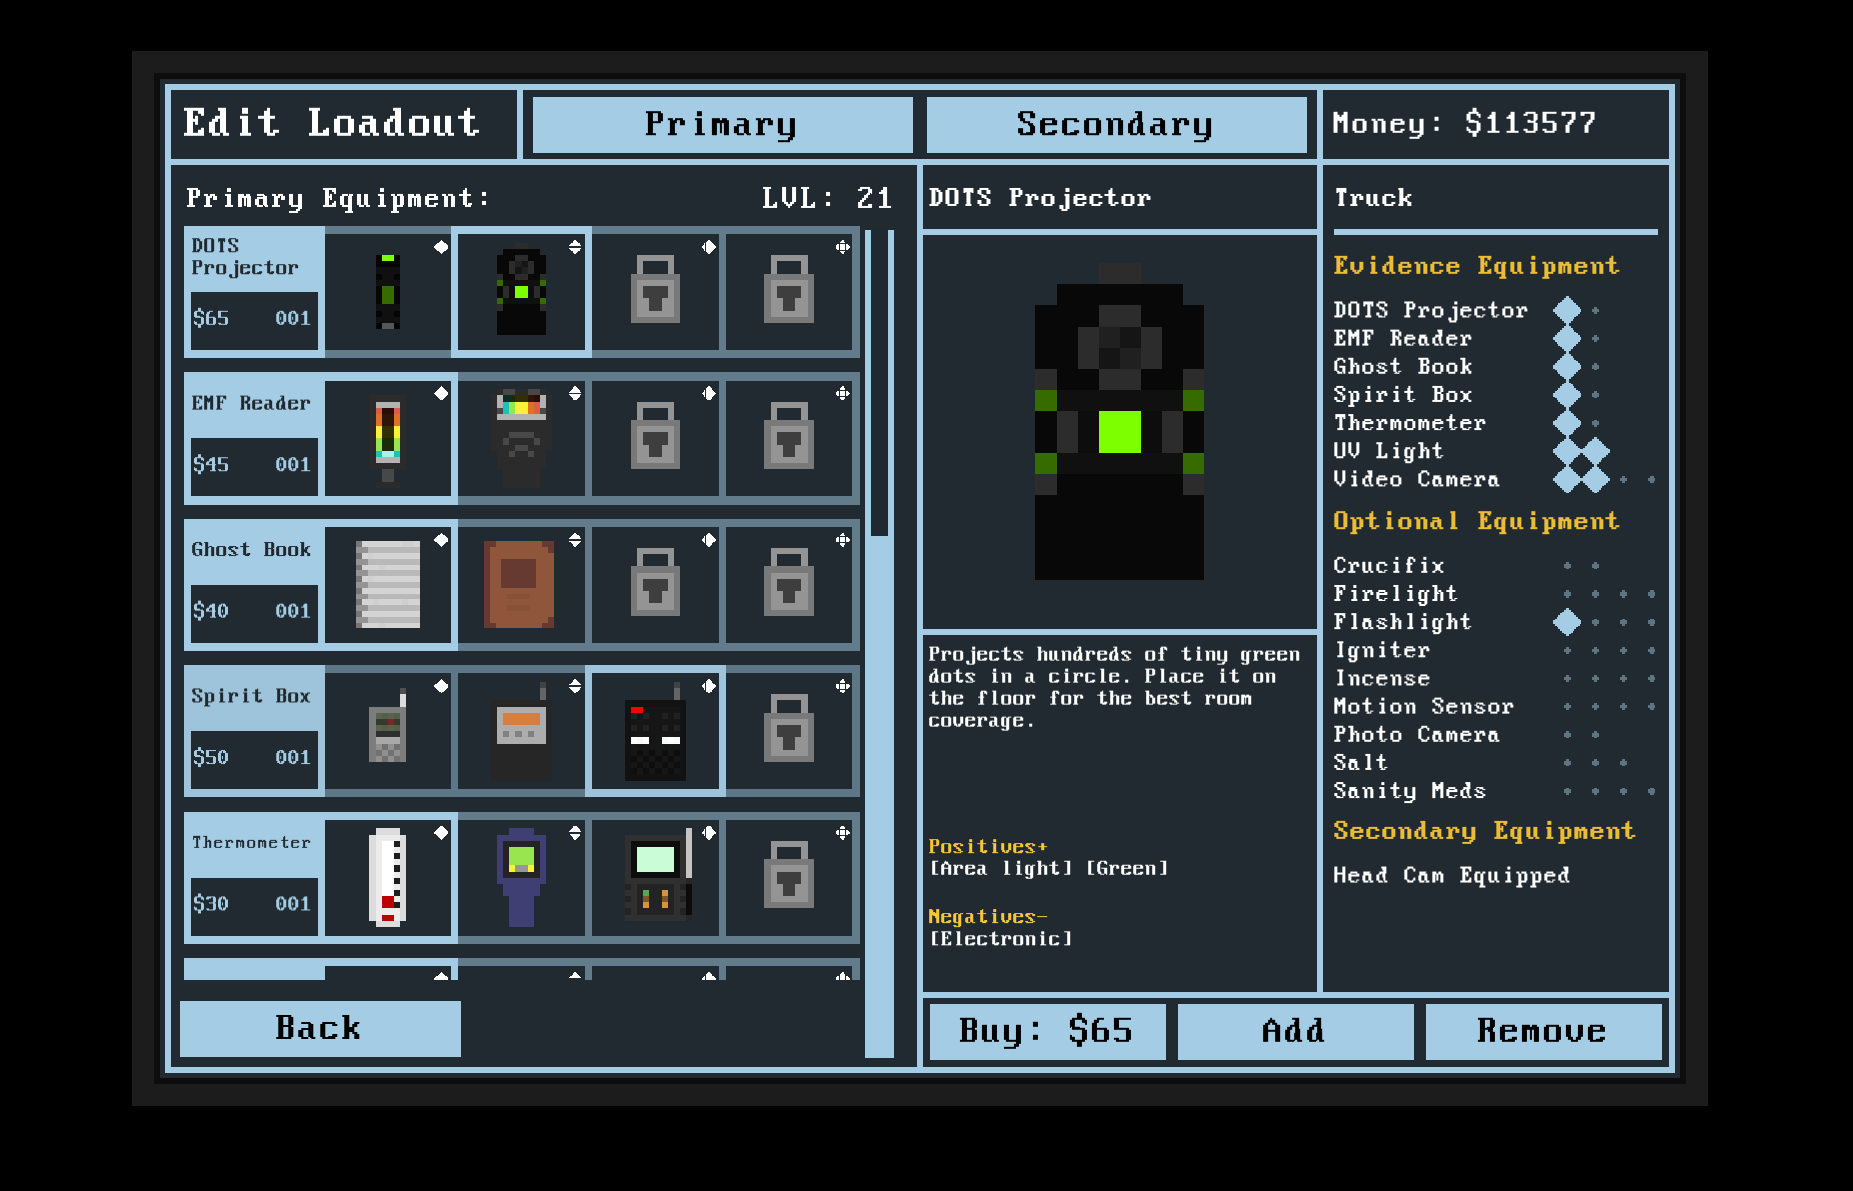Select the tier 1 Thermometer icon
The height and width of the screenshot is (1191, 1853).
(x=388, y=877)
